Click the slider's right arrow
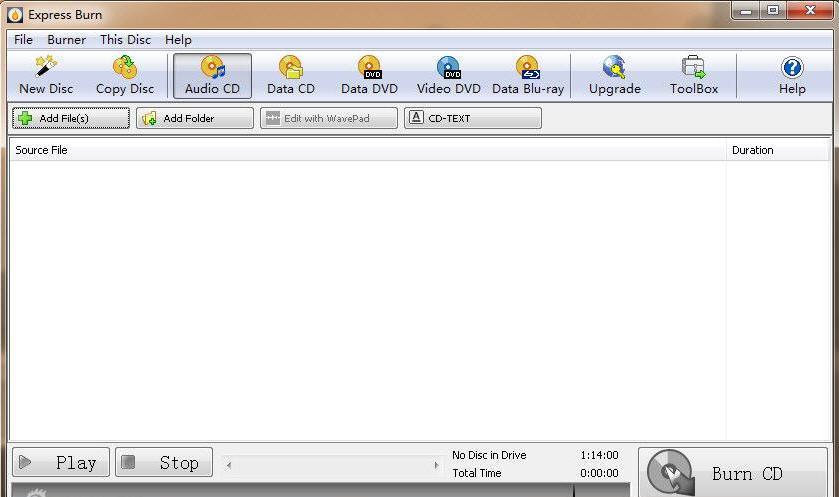 (436, 465)
